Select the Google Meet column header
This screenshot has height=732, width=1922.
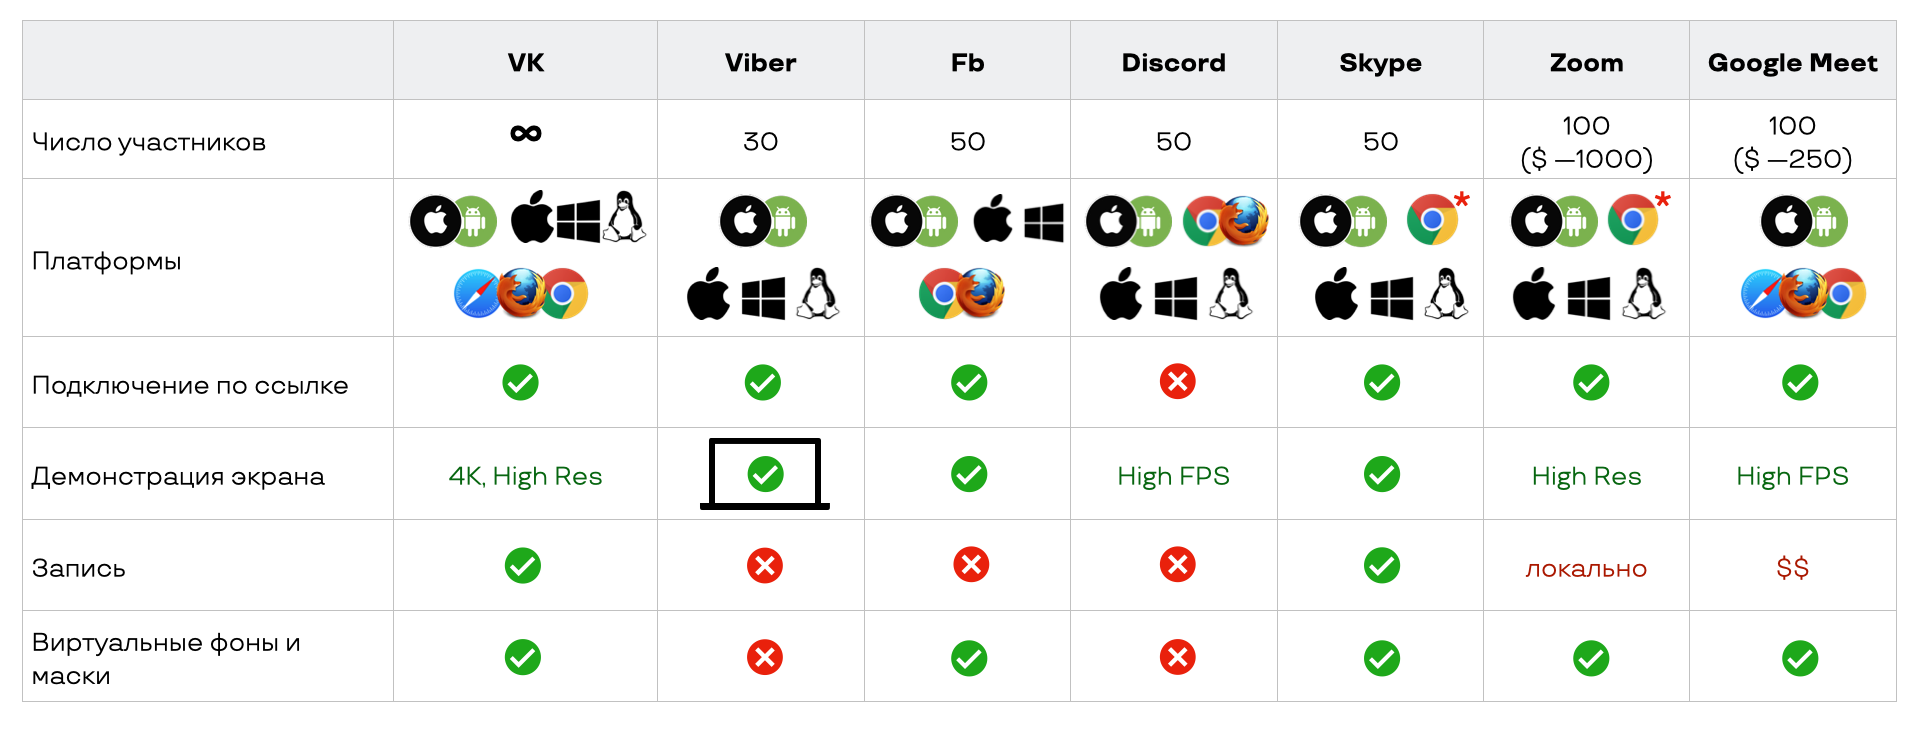click(x=1792, y=63)
